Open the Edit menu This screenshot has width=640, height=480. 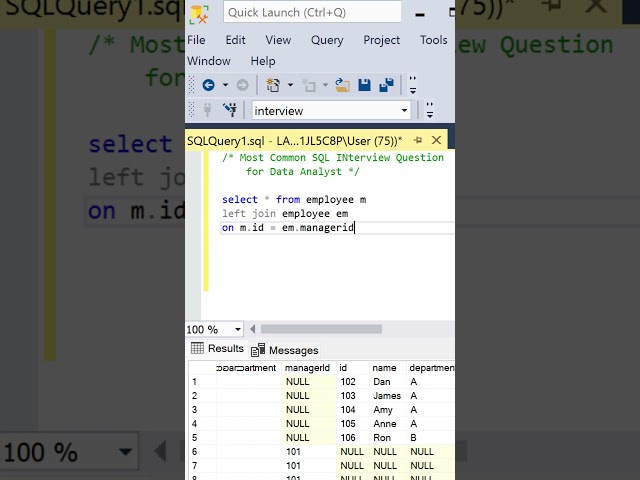click(x=236, y=40)
